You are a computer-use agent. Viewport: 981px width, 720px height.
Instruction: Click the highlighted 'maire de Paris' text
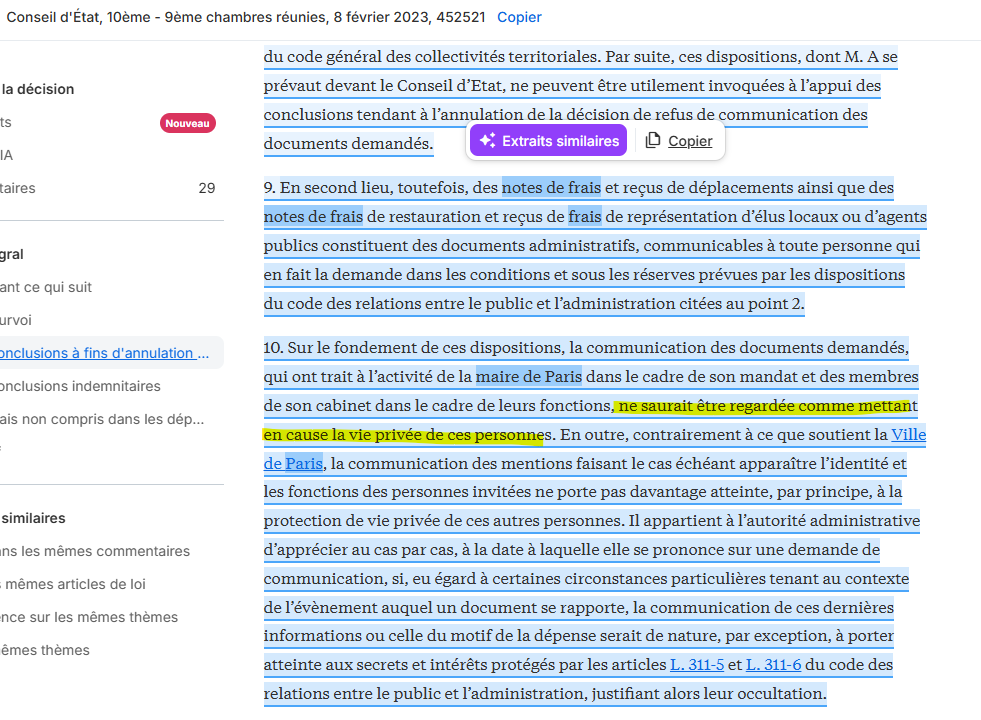tap(529, 377)
